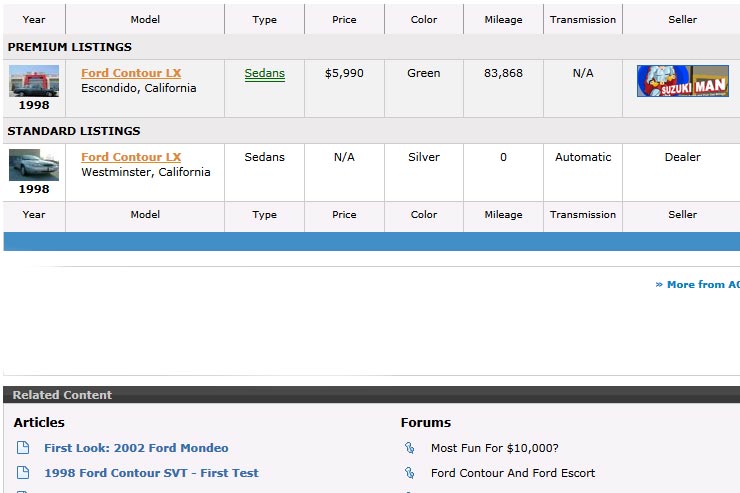Click Year in the bottom header row
Screen dimensions: 740x493
[x=34, y=214]
